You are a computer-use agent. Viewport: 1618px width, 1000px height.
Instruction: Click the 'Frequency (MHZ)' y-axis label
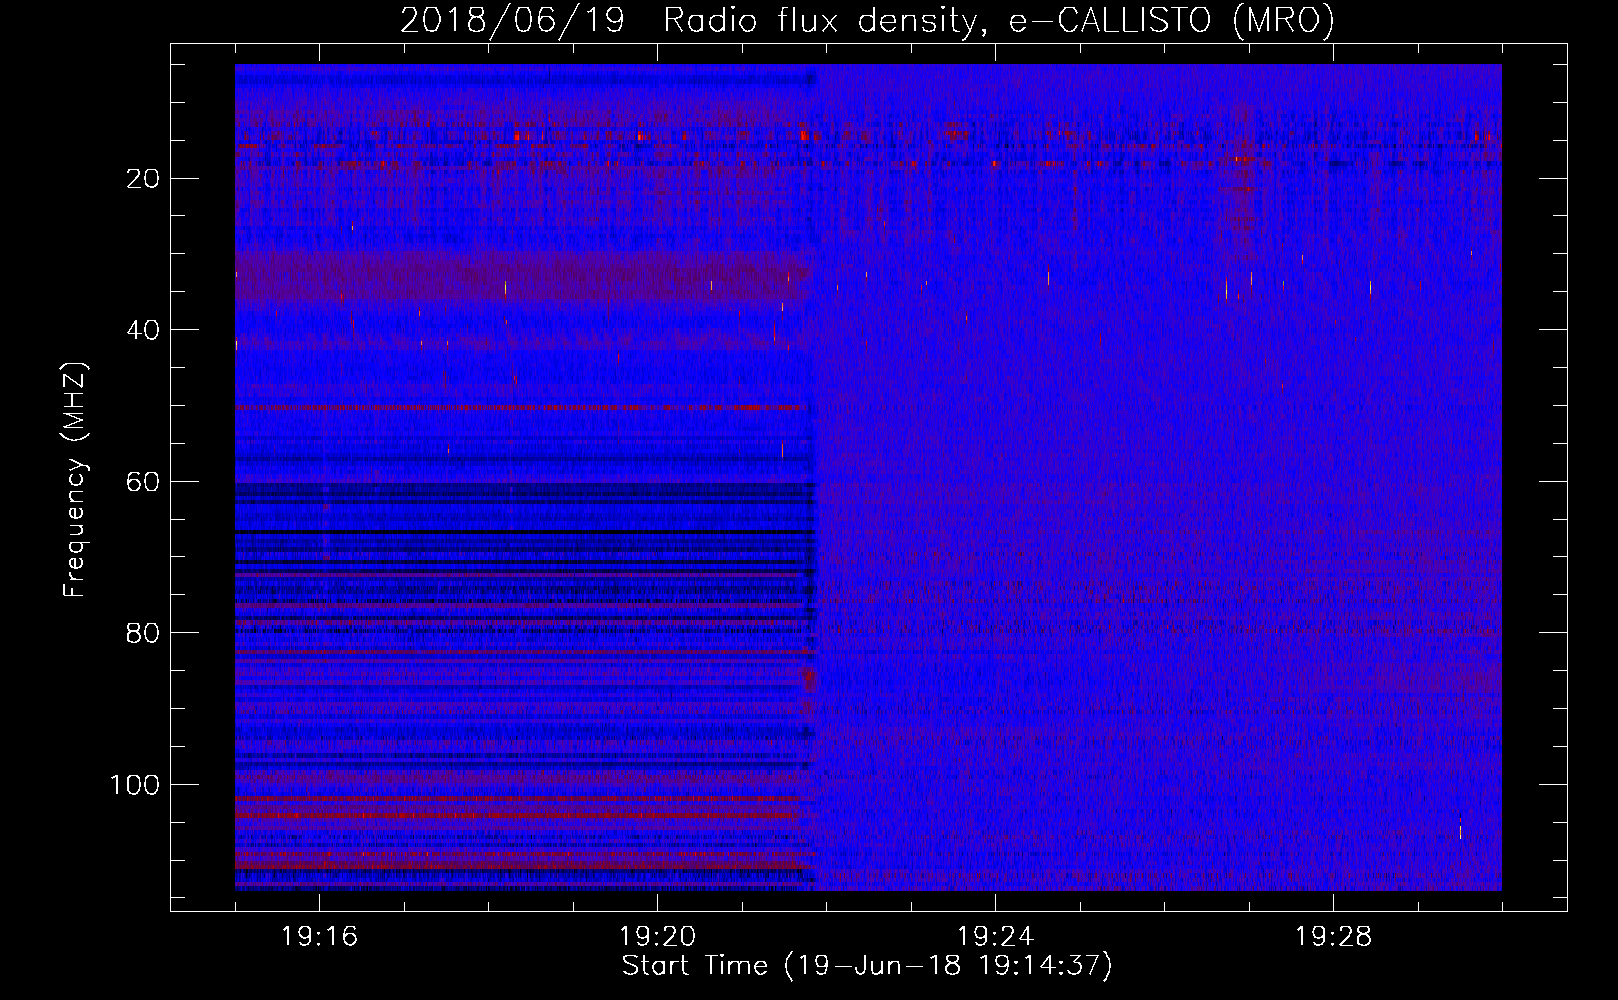coord(76,480)
